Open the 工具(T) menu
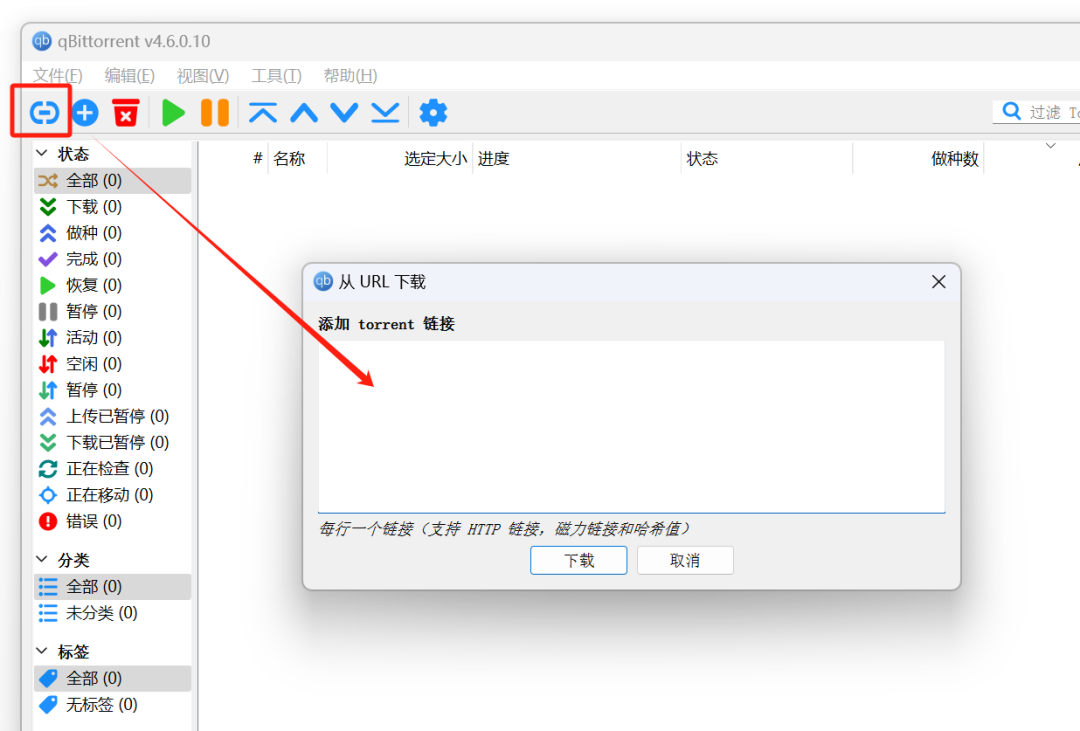Image resolution: width=1080 pixels, height=731 pixels. 276,75
